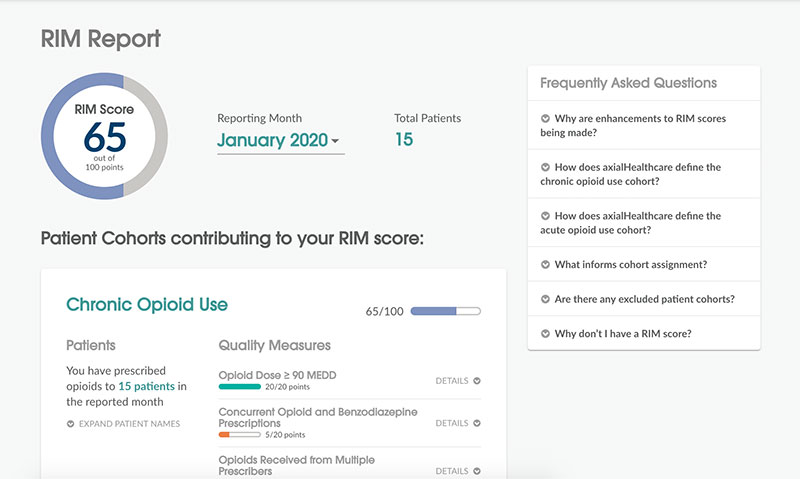The width and height of the screenshot is (800, 479).
Task: Click the Expand Patient Names chevron icon
Action: pyautogui.click(x=70, y=424)
